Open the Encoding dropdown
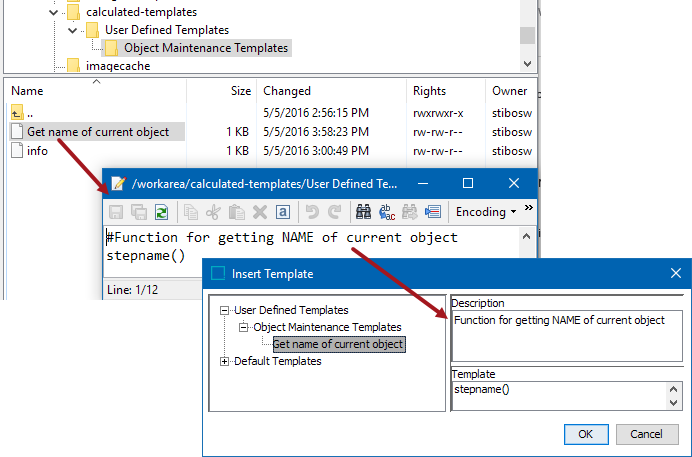 click(486, 212)
